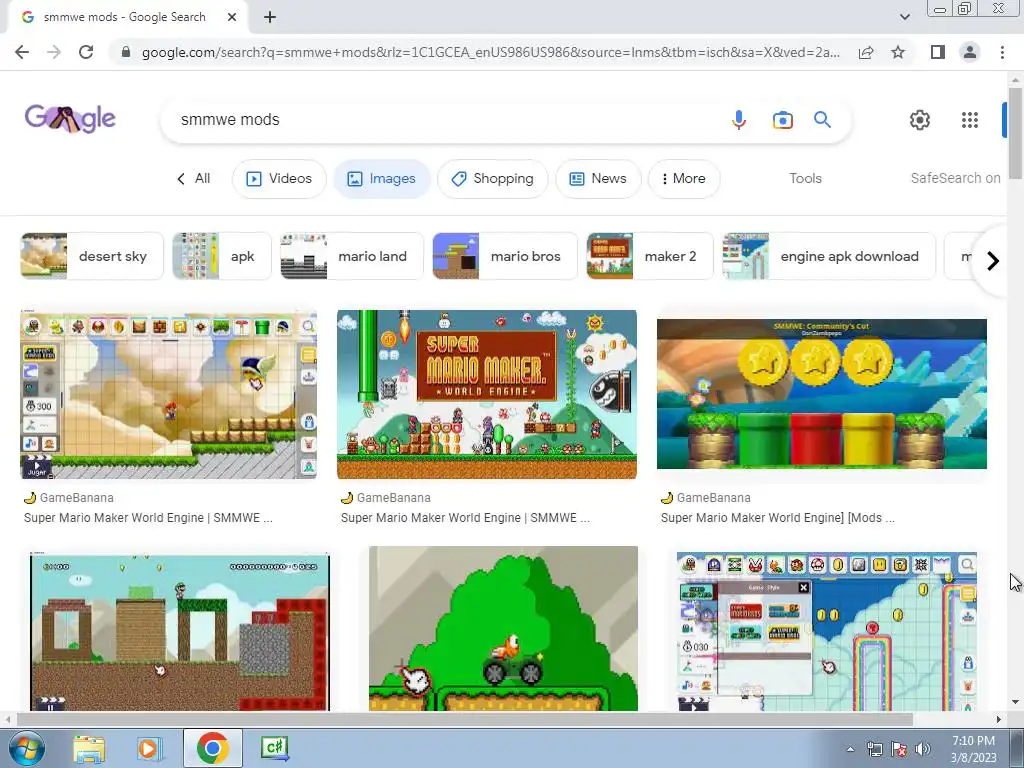
Task: Show hidden system tray icons
Action: point(850,749)
